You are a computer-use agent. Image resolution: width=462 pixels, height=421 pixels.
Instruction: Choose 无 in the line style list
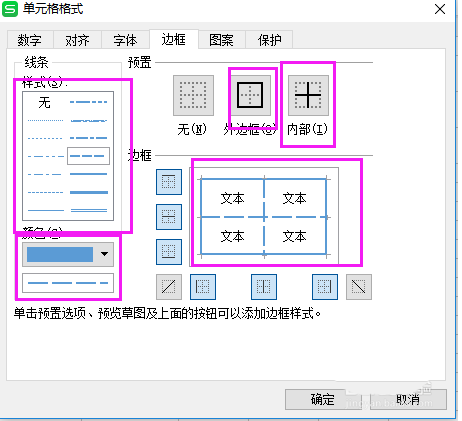[x=44, y=102]
